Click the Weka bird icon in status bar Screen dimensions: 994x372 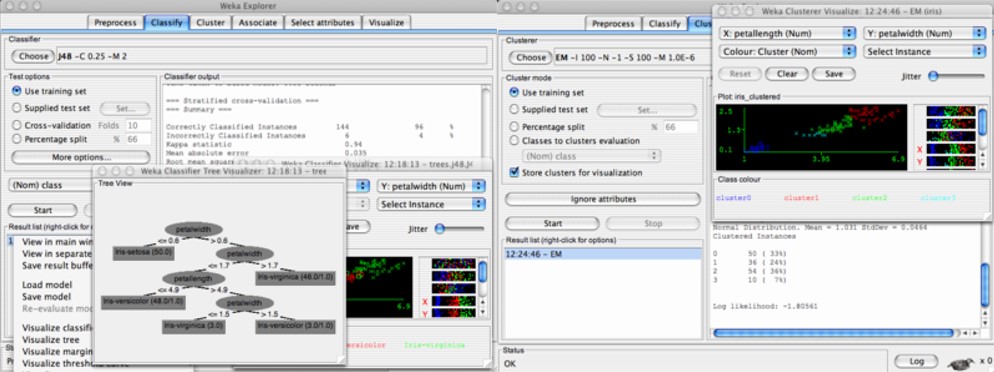(x=960, y=364)
